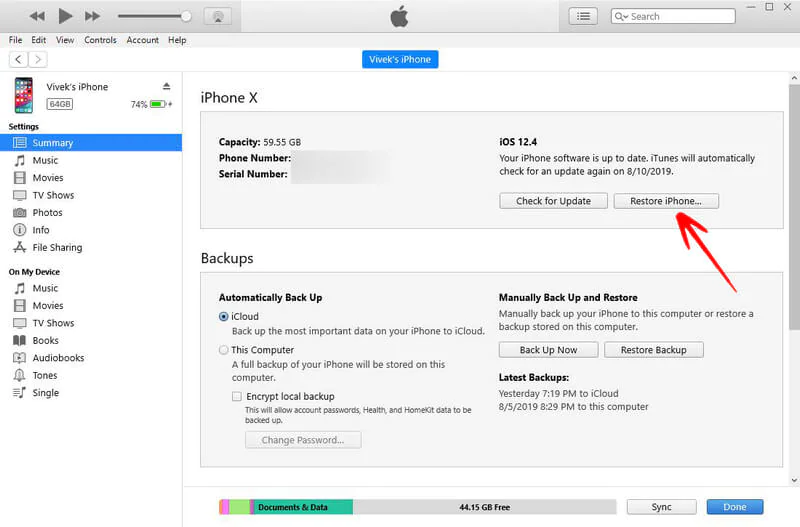The height and width of the screenshot is (527, 800).
Task: Click the Vivek's iPhone device button
Action: click(x=400, y=59)
